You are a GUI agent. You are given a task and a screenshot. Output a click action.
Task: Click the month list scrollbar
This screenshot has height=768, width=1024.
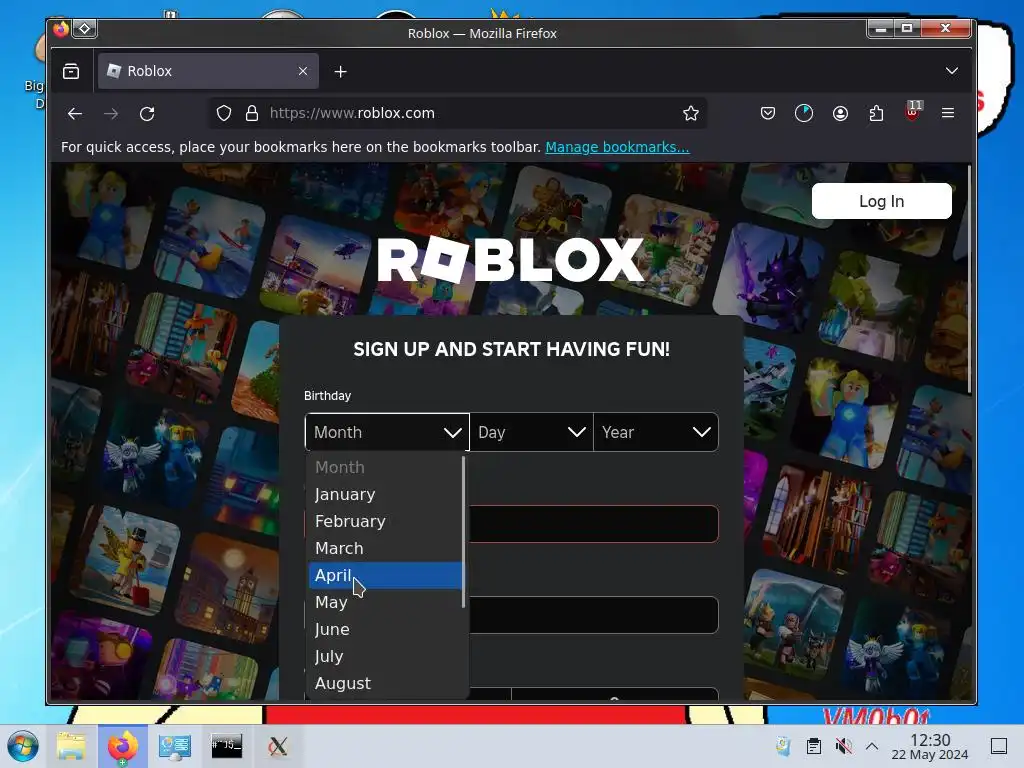464,532
